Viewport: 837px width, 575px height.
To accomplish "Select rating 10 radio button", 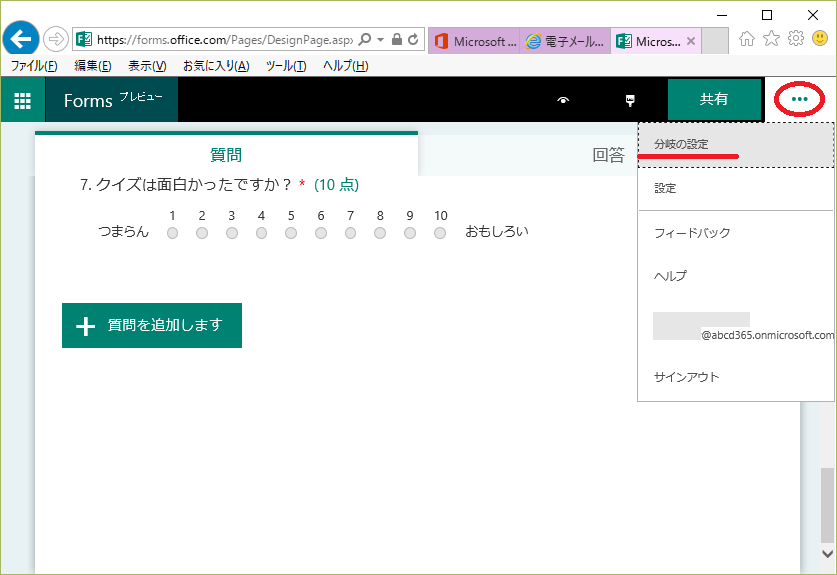I will click(x=440, y=233).
